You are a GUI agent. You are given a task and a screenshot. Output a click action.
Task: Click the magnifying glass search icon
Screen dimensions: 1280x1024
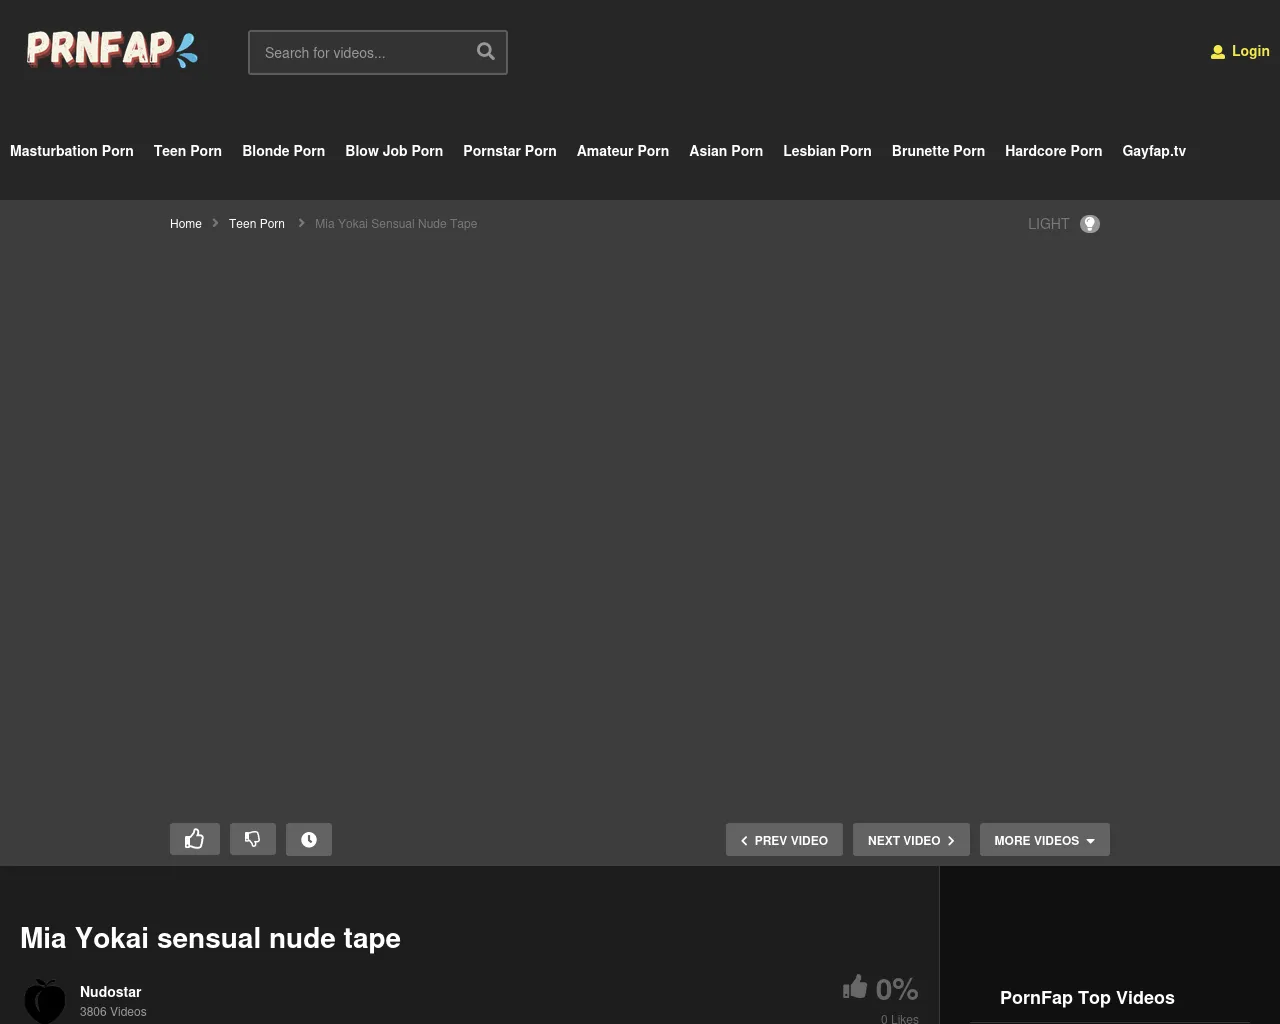pos(486,52)
